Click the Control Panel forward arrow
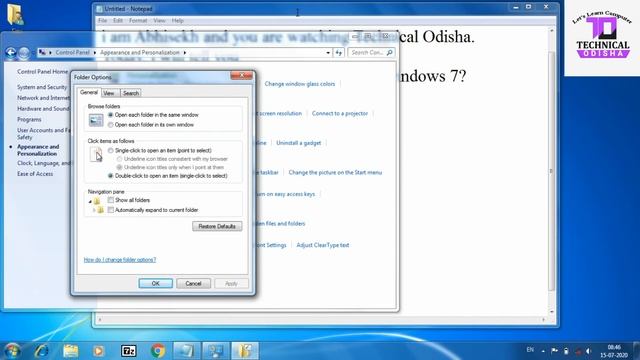 point(24,53)
